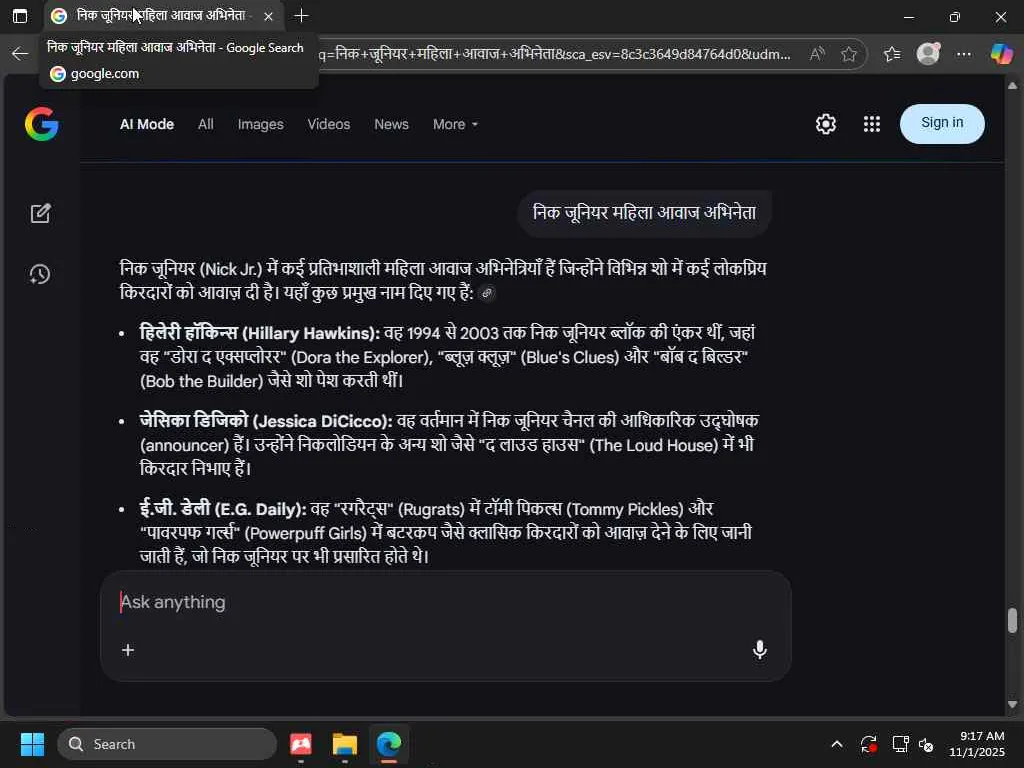Open the tab actions menu icon

[20, 16]
